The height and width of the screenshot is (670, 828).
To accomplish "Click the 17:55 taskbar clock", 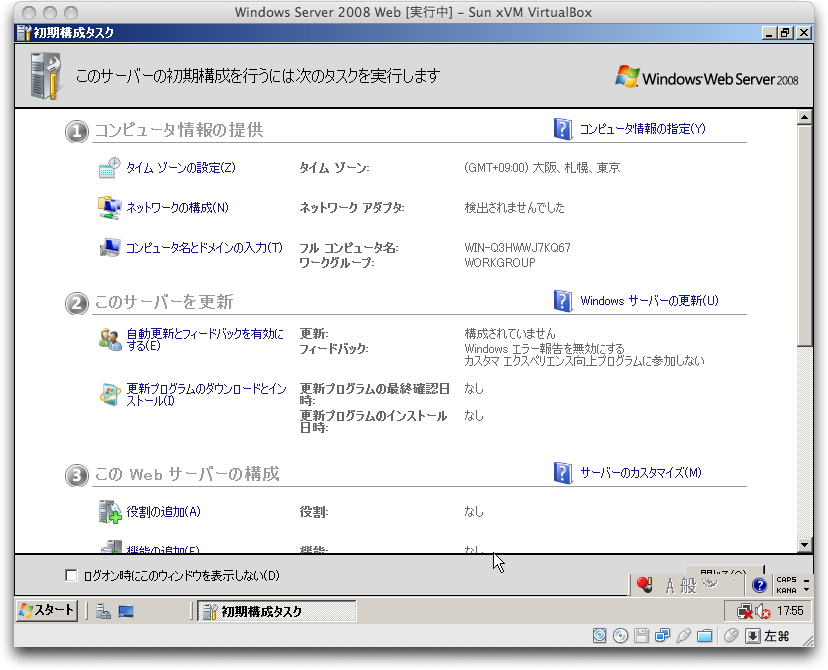I will tap(790, 611).
